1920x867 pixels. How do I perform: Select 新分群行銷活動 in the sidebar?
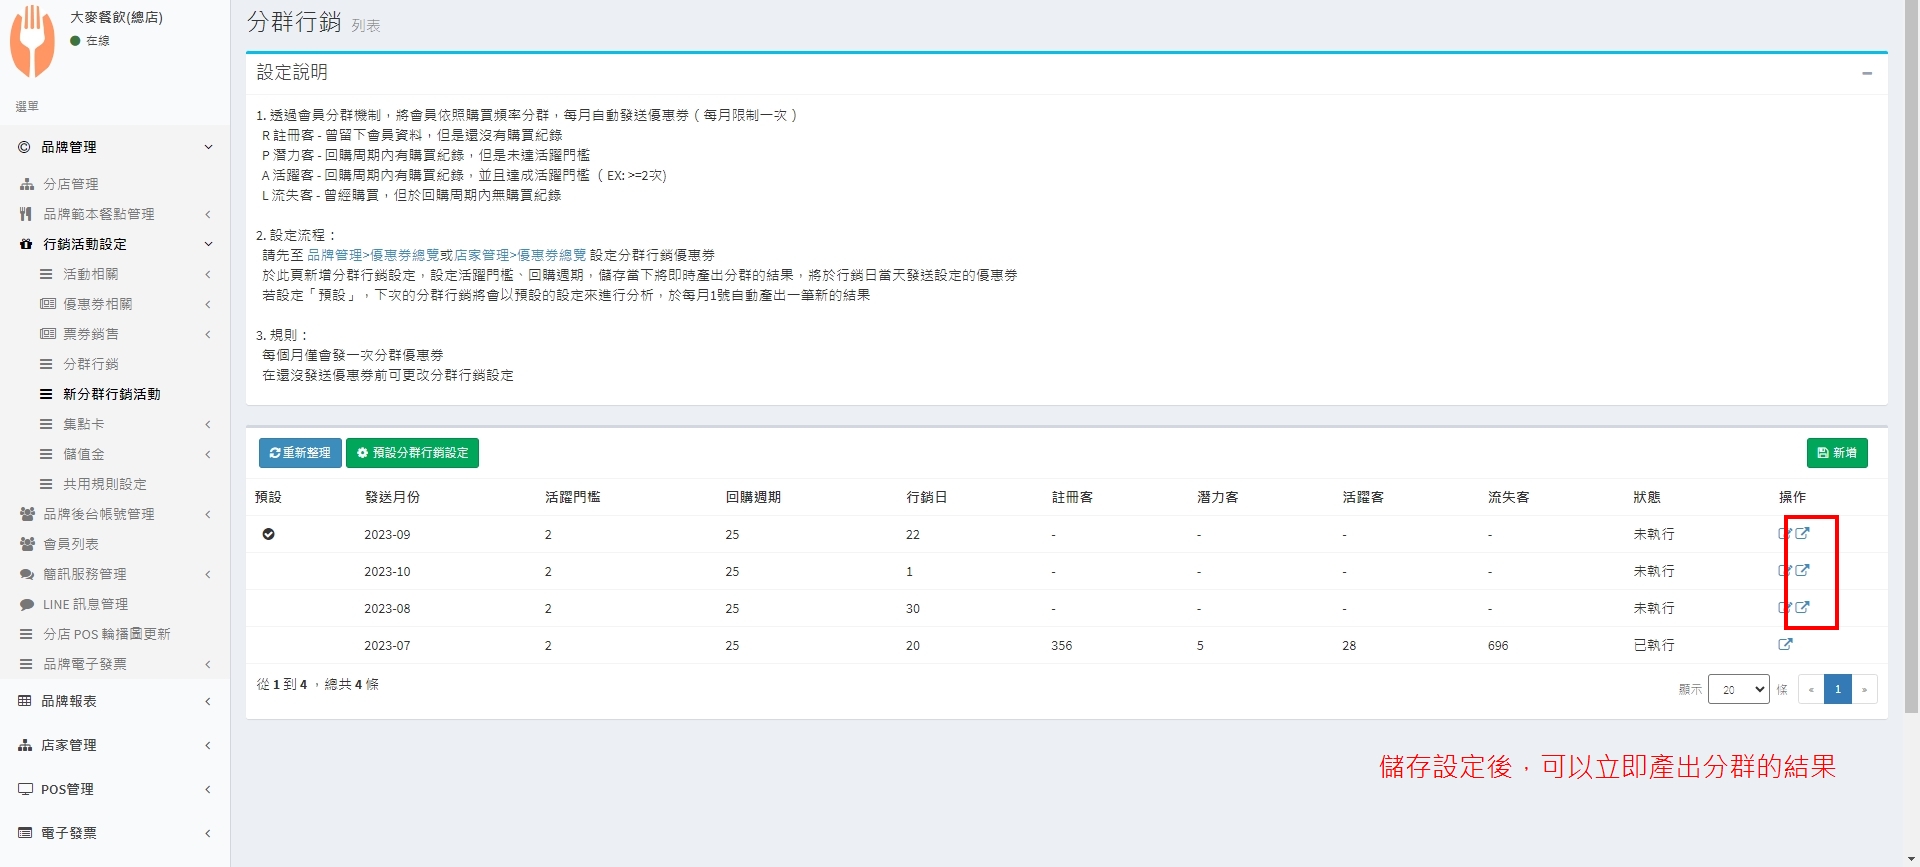pos(111,394)
